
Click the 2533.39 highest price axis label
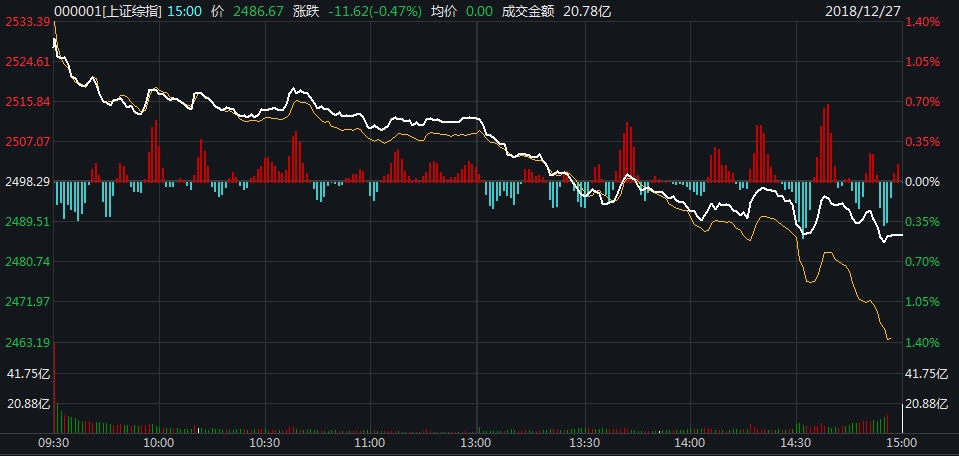tap(26, 22)
